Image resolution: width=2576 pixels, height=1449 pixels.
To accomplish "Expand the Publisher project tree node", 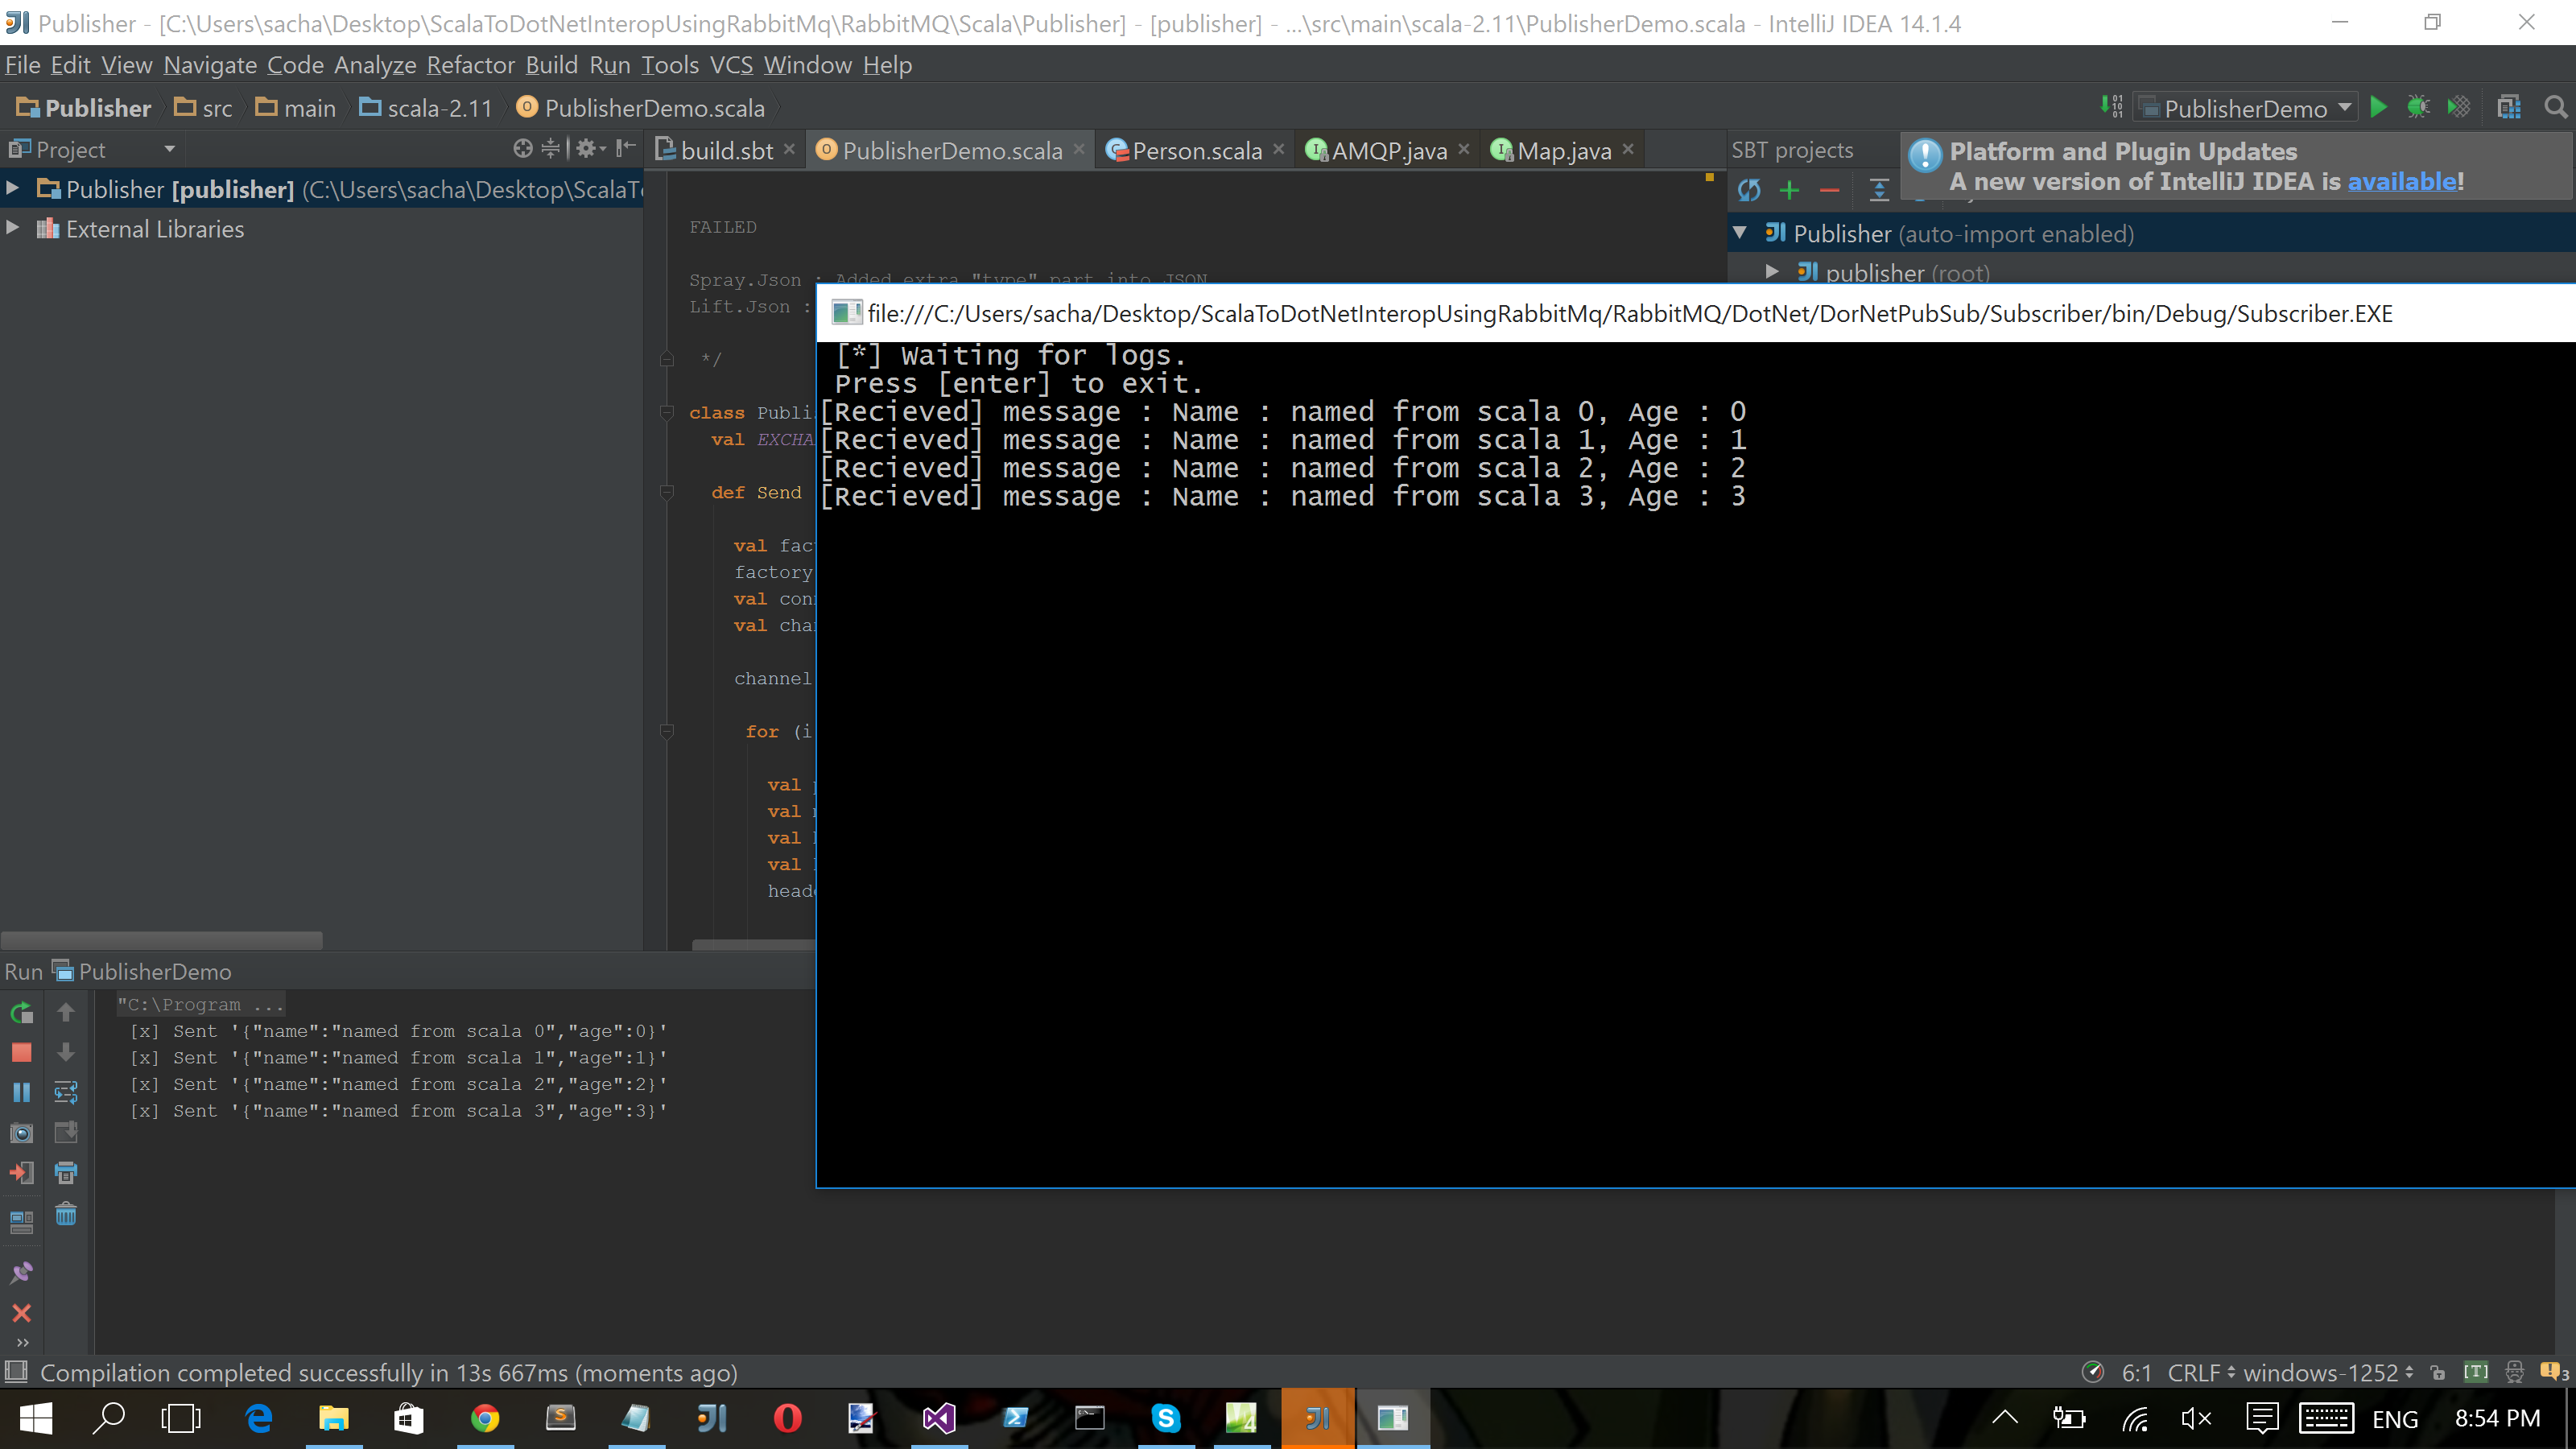I will (x=12, y=188).
